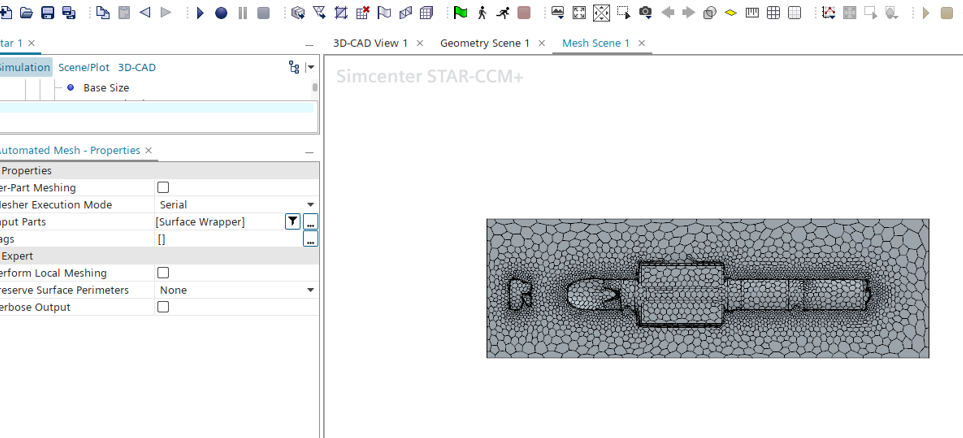This screenshot has height=438, width=963.
Task: Switch to the Geometry Scene 1 tab
Action: pos(485,43)
